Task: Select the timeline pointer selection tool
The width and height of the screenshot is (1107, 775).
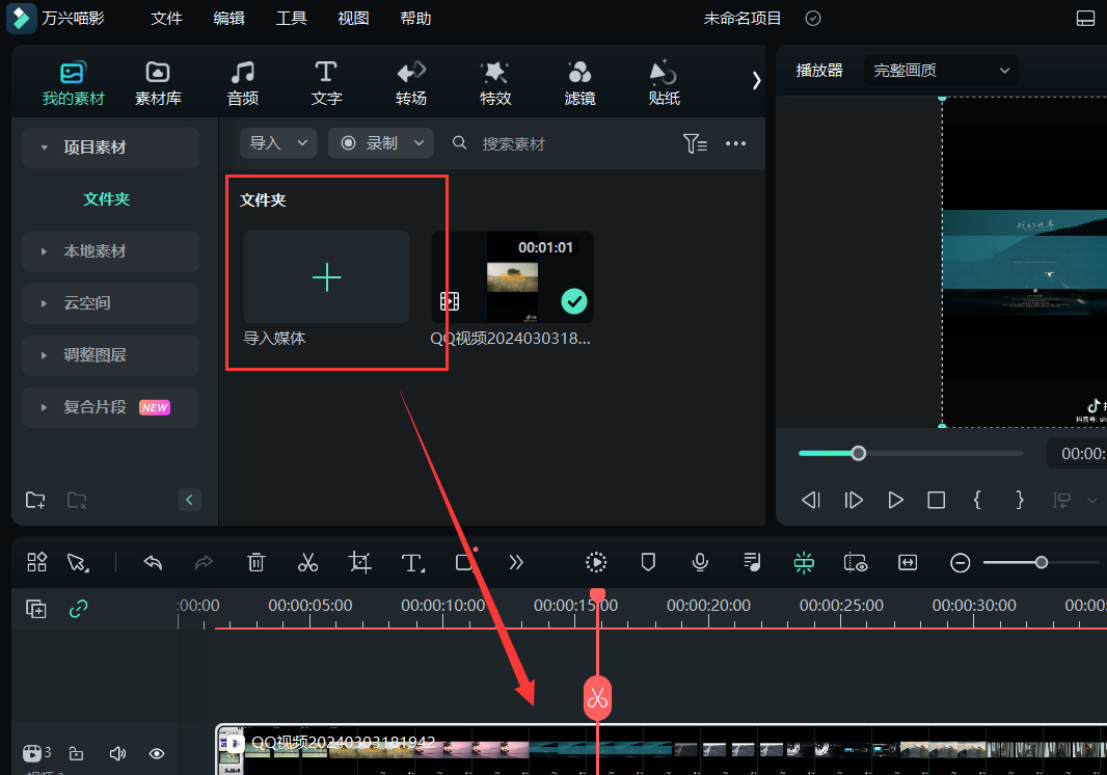Action: coord(77,563)
